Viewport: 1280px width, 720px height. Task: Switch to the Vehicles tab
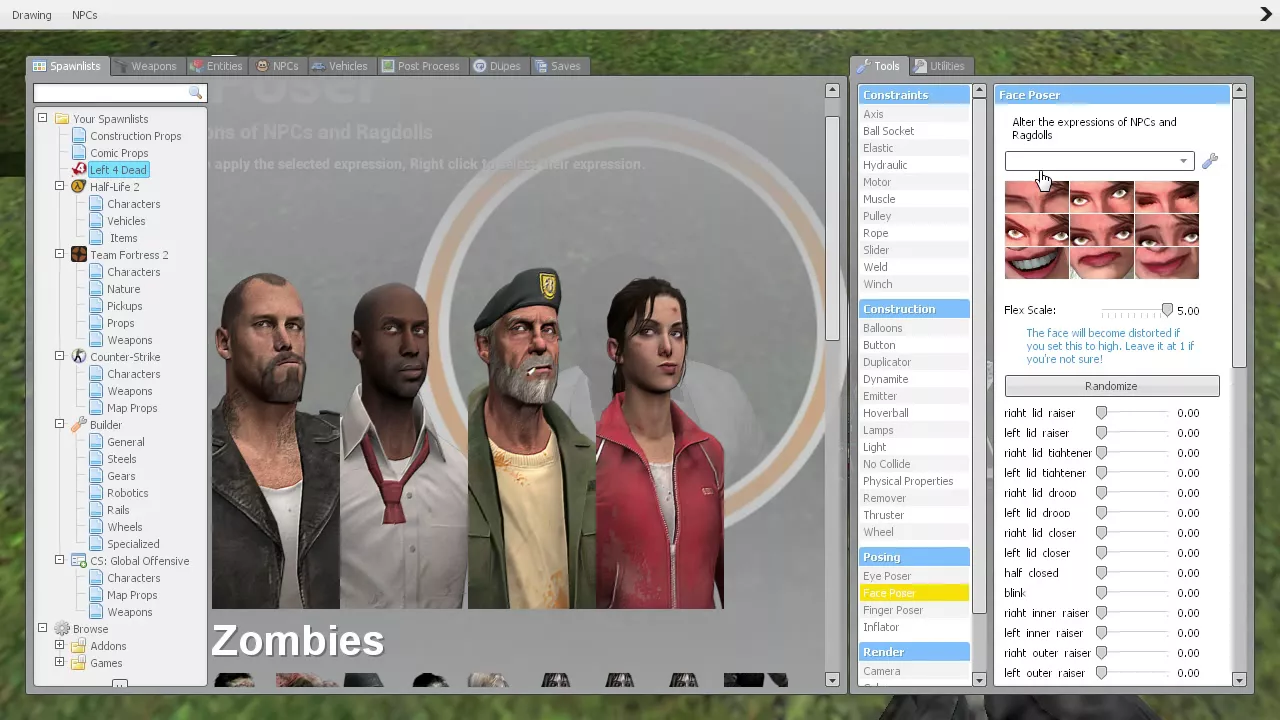click(x=340, y=66)
